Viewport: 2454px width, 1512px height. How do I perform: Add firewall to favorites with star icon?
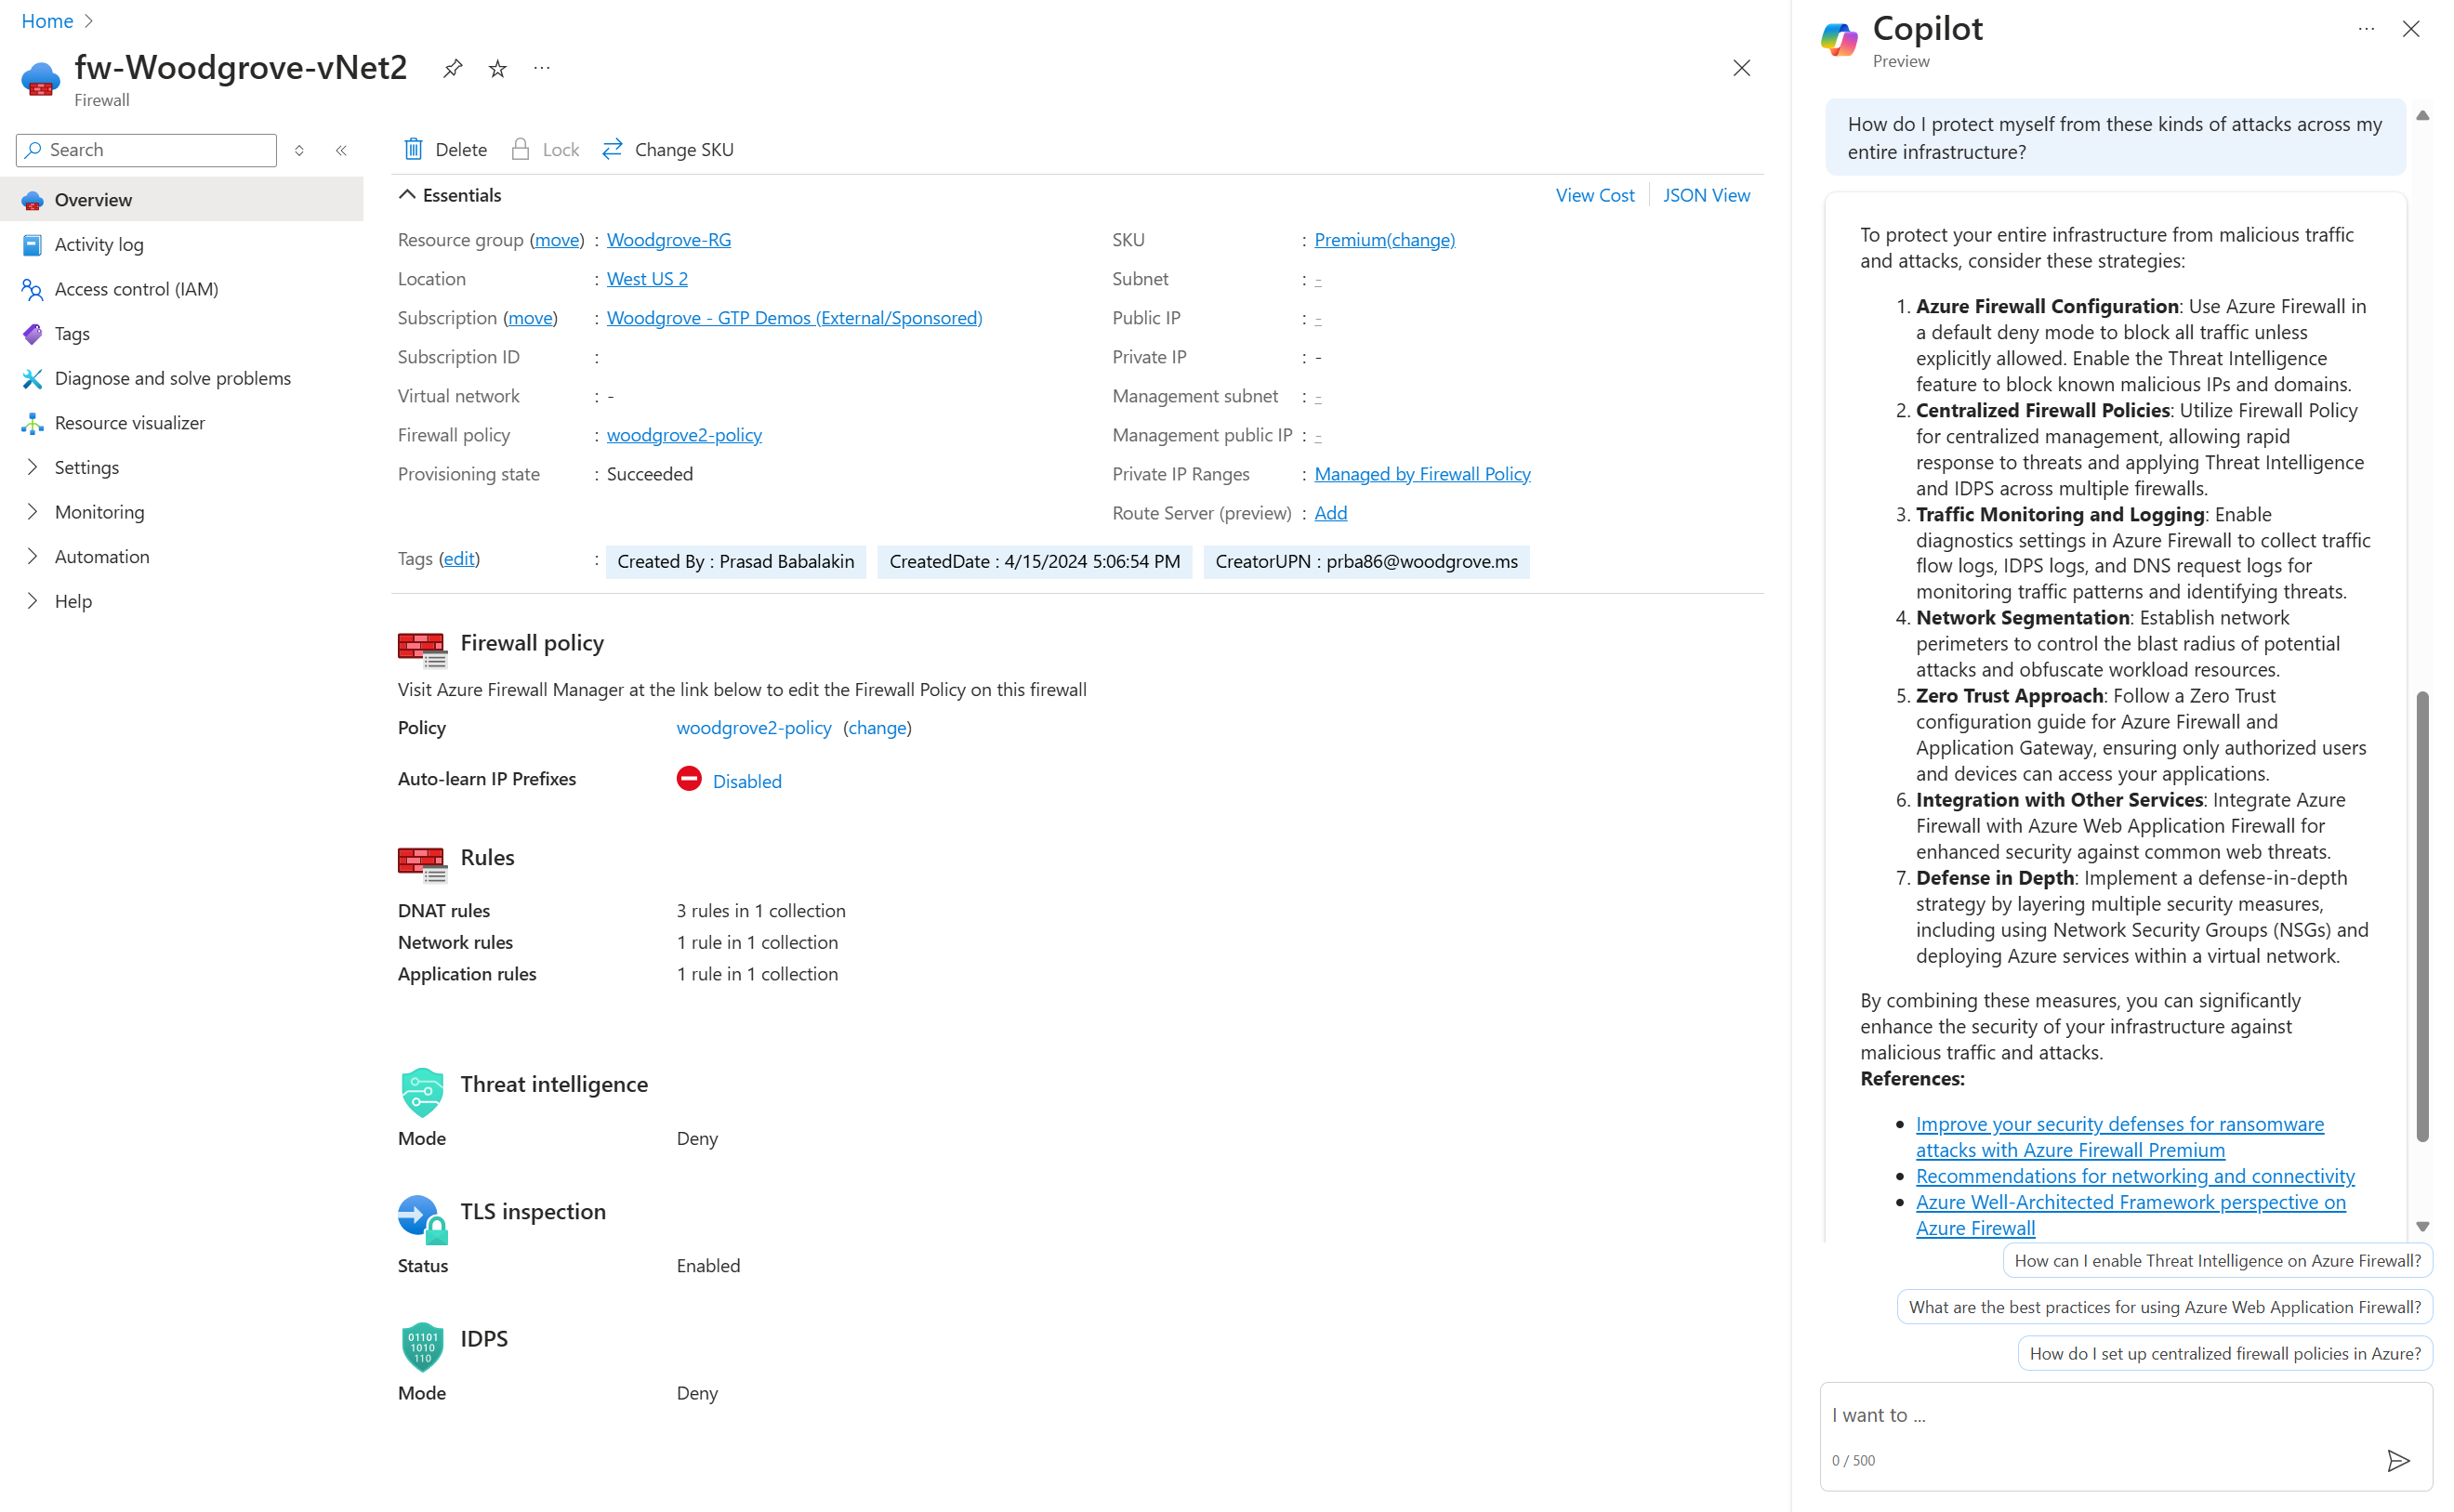497,68
